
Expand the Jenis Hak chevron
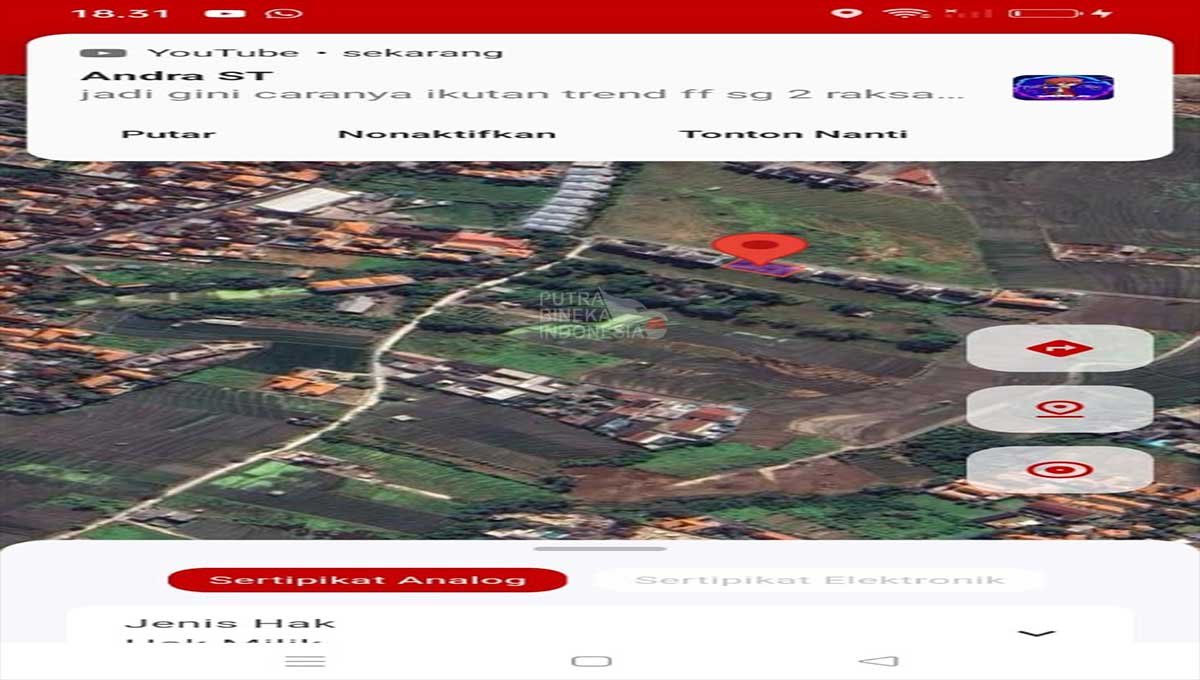(1036, 633)
